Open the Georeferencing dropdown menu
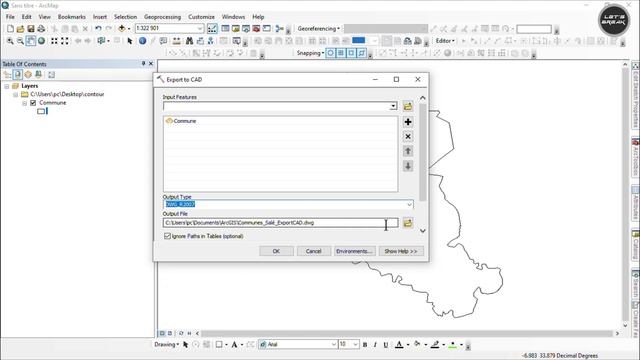The height and width of the screenshot is (360, 640). 318,29
